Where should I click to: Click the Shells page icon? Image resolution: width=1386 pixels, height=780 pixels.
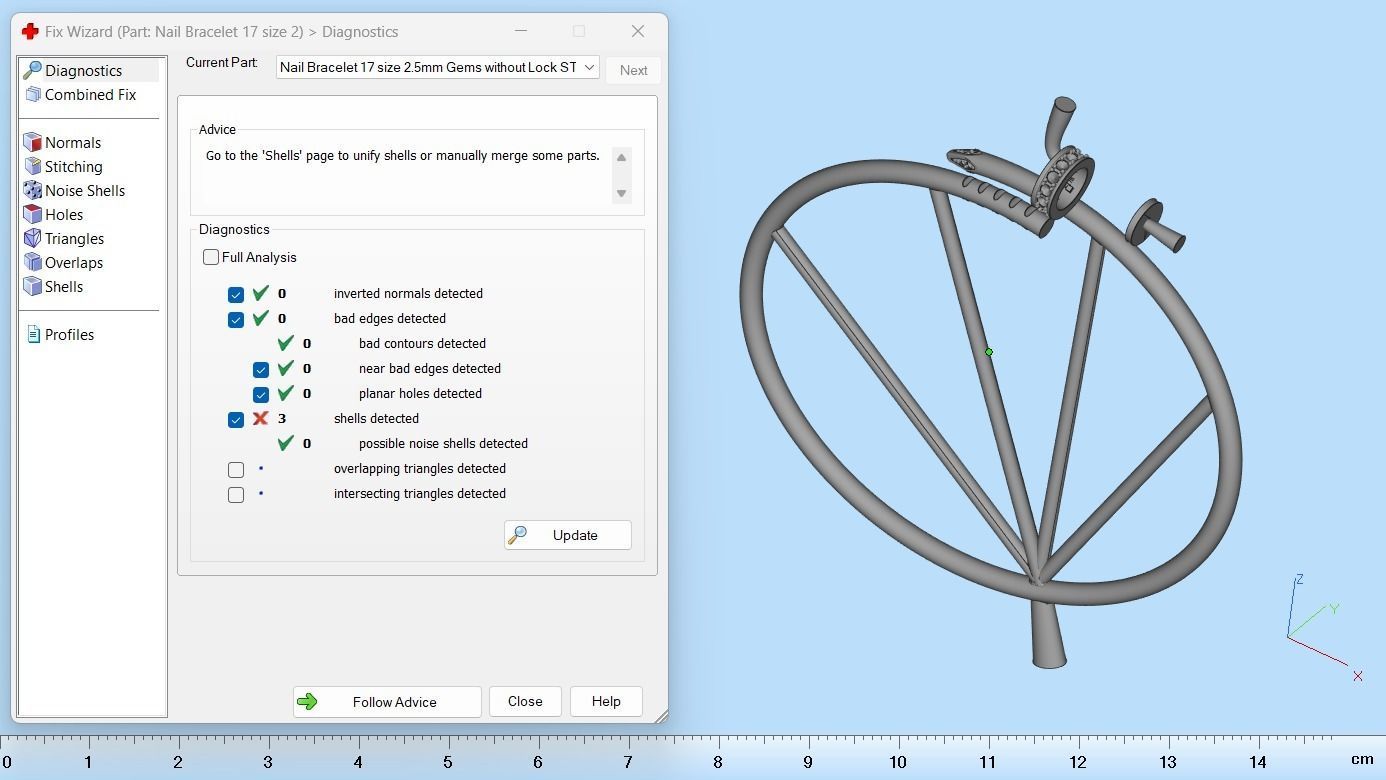[32, 286]
